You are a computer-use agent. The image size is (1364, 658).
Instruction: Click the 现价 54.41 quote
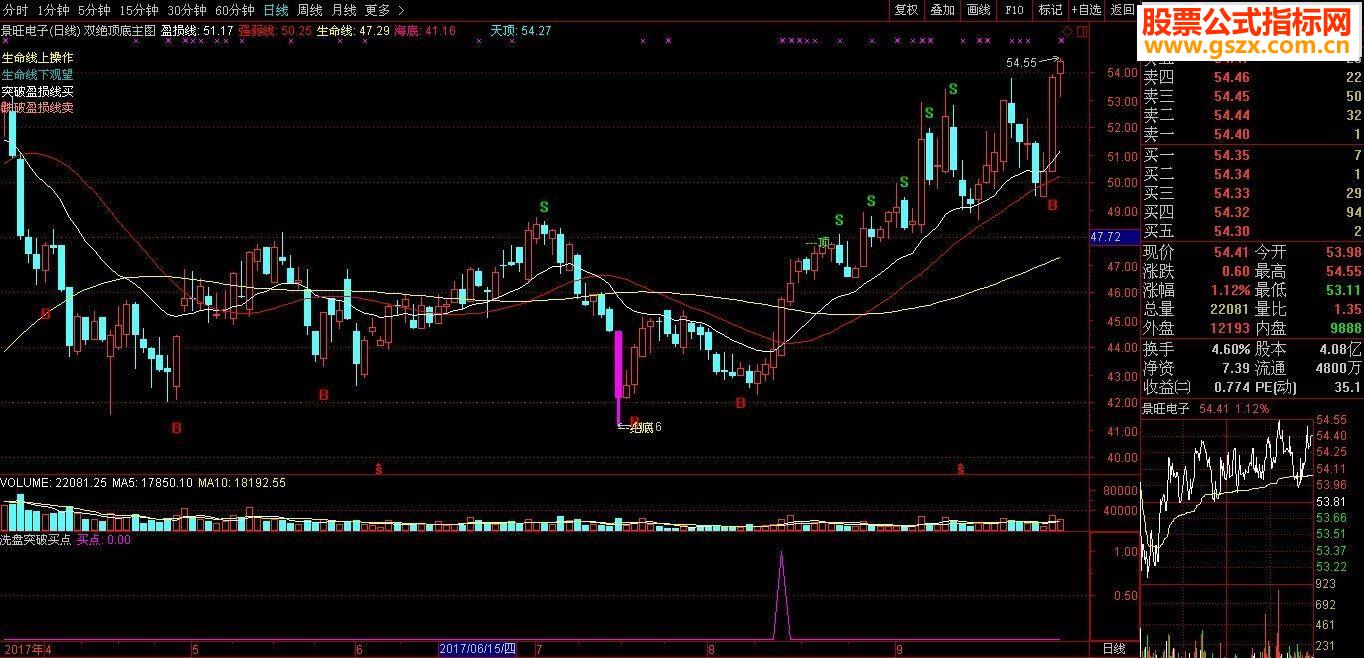pyautogui.click(x=1196, y=252)
